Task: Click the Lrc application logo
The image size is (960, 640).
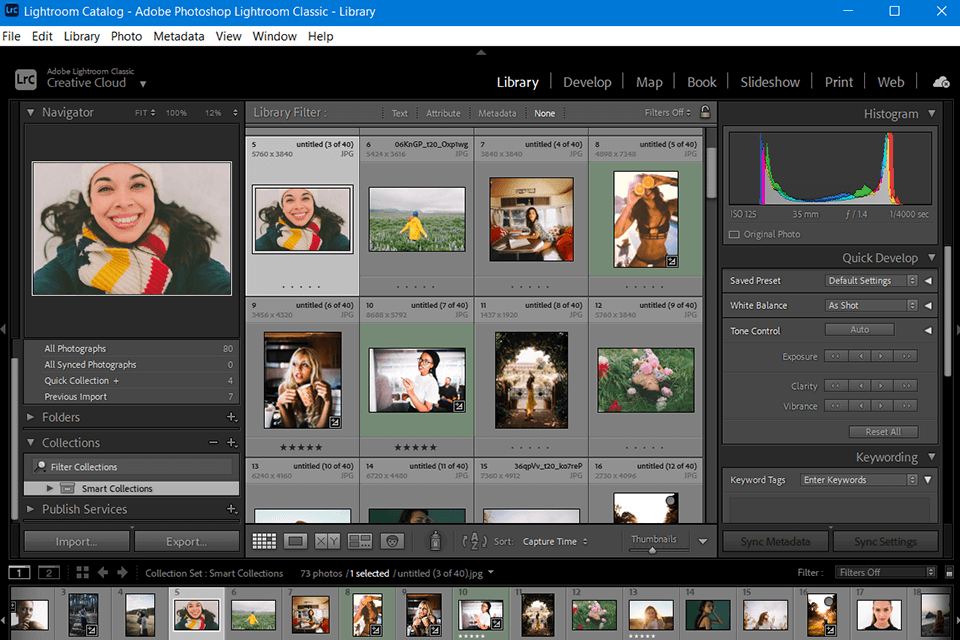Action: (26, 80)
